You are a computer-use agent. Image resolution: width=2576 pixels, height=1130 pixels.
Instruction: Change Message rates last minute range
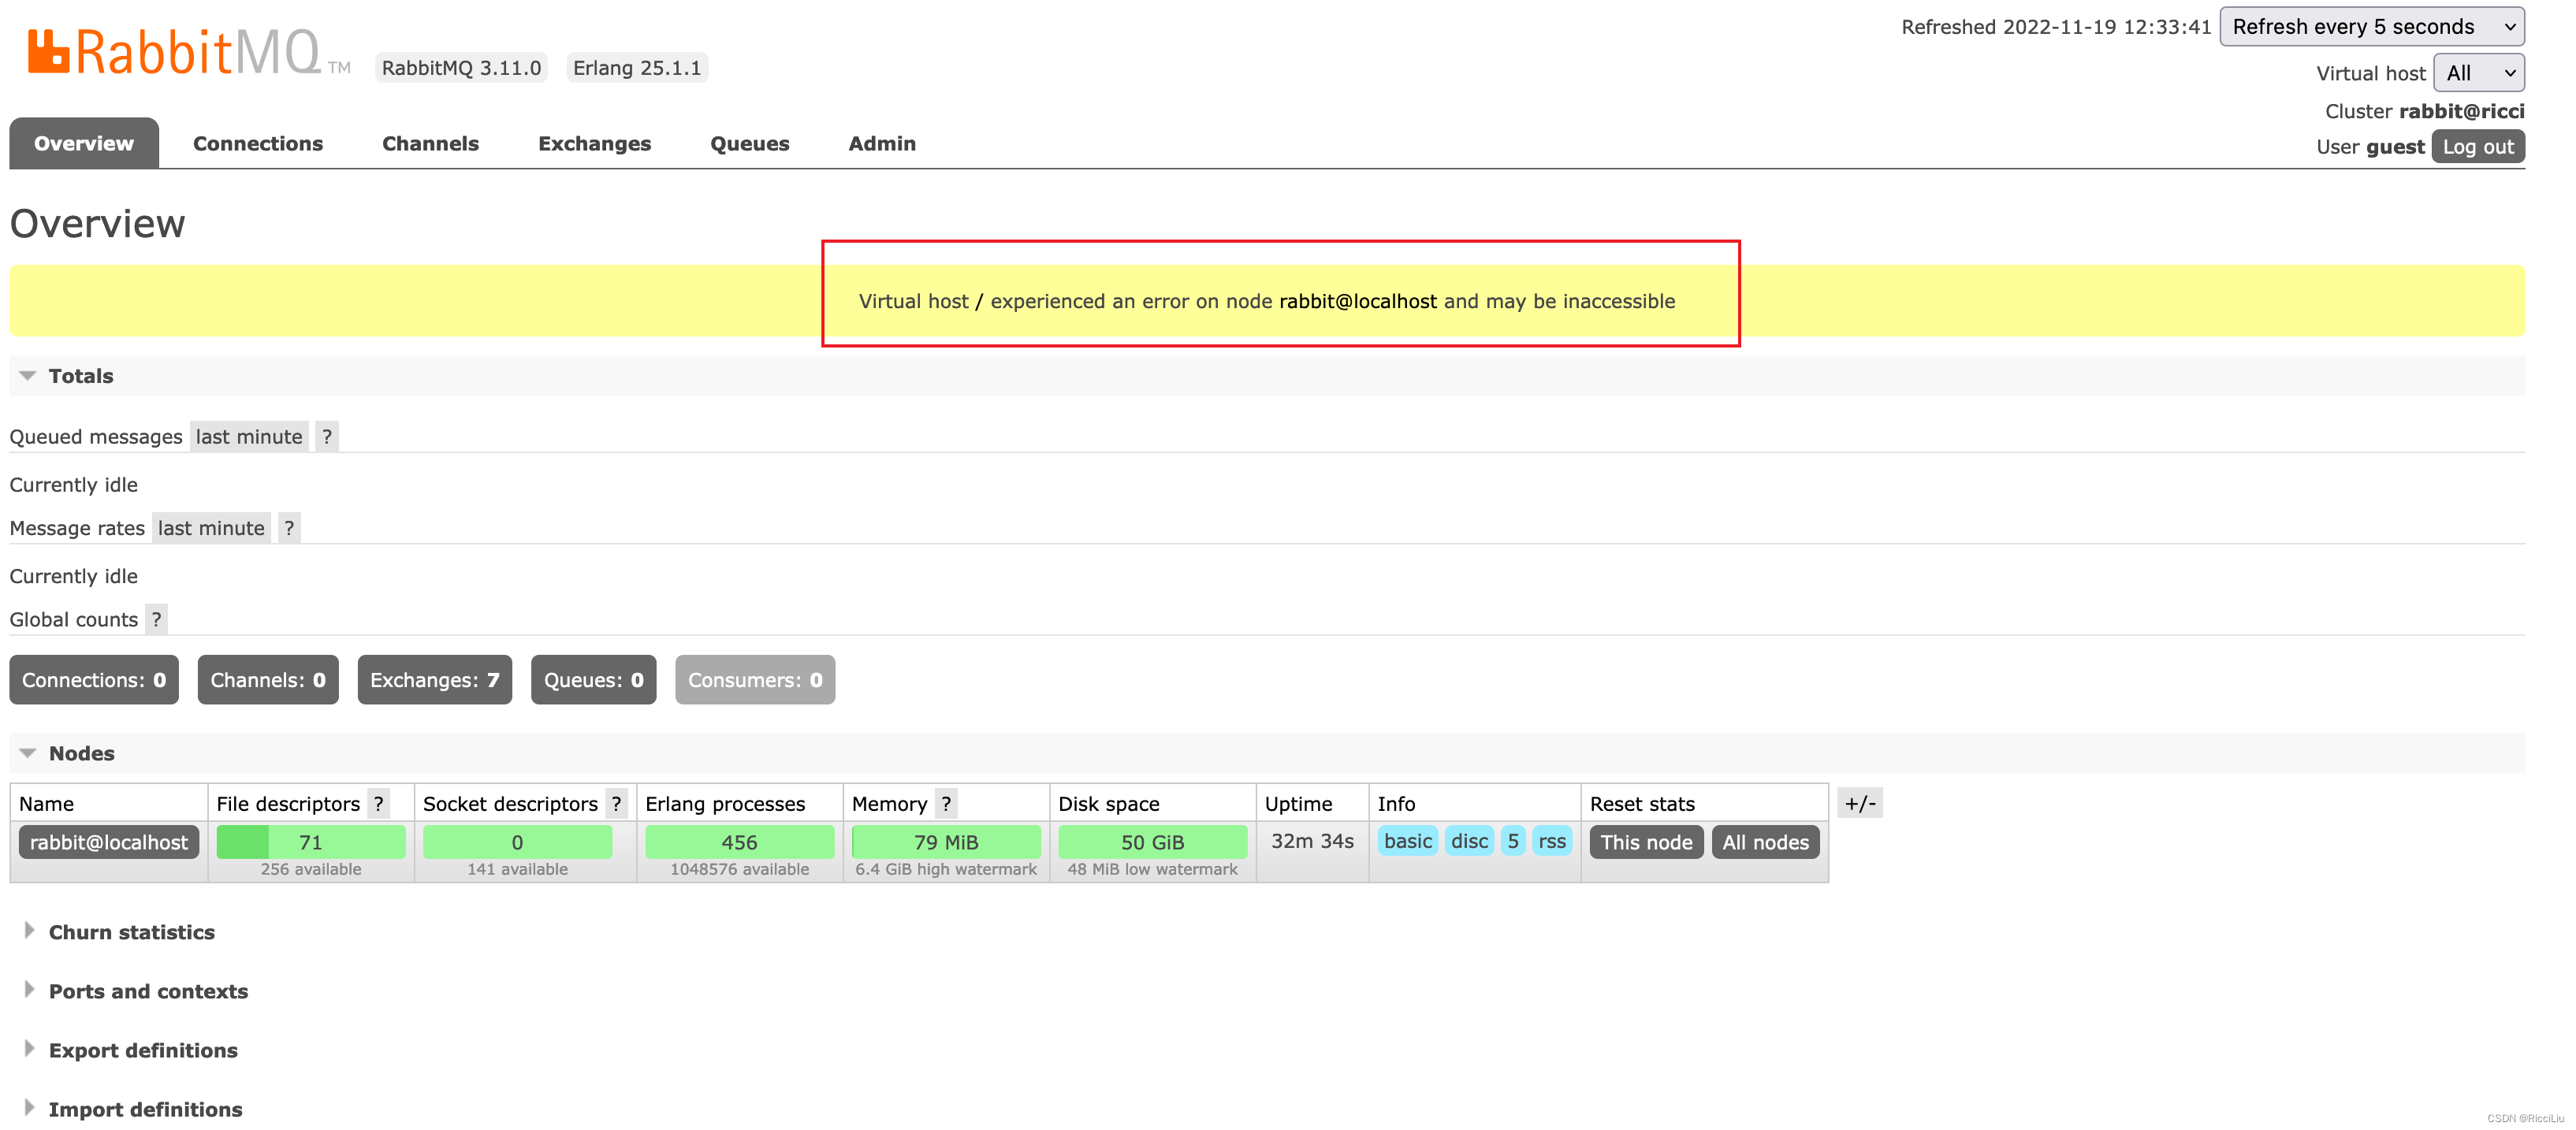click(x=211, y=528)
